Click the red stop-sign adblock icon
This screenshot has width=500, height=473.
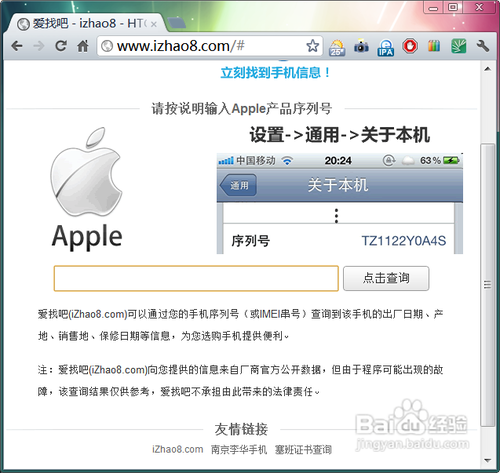tap(410, 46)
